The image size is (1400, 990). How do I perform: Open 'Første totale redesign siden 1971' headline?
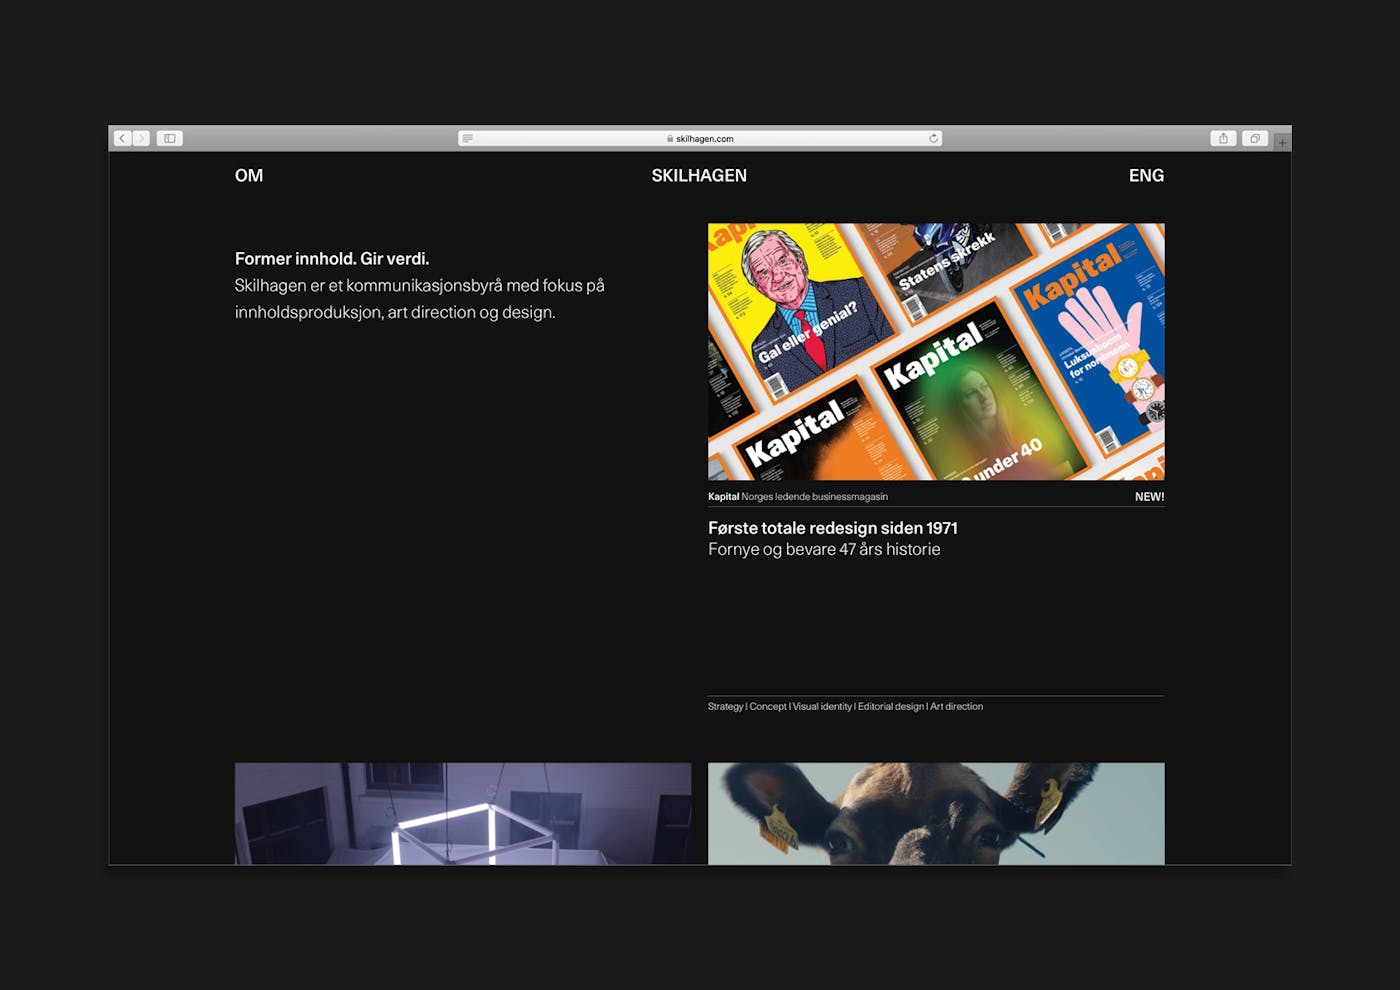[833, 528]
